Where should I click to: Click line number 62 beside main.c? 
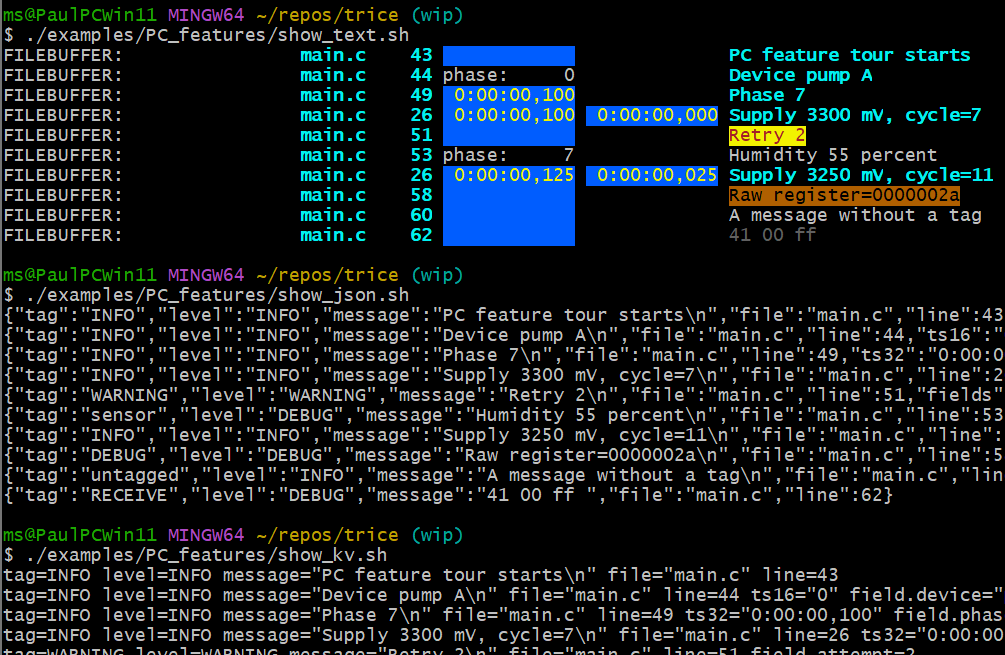tap(421, 235)
